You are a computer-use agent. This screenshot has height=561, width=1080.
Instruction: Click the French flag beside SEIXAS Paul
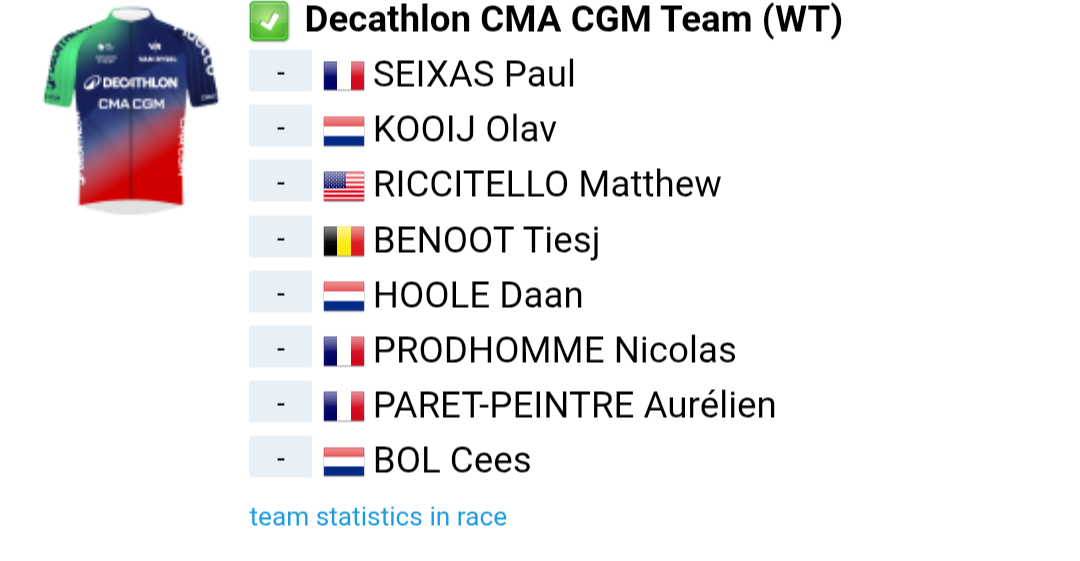pos(344,76)
